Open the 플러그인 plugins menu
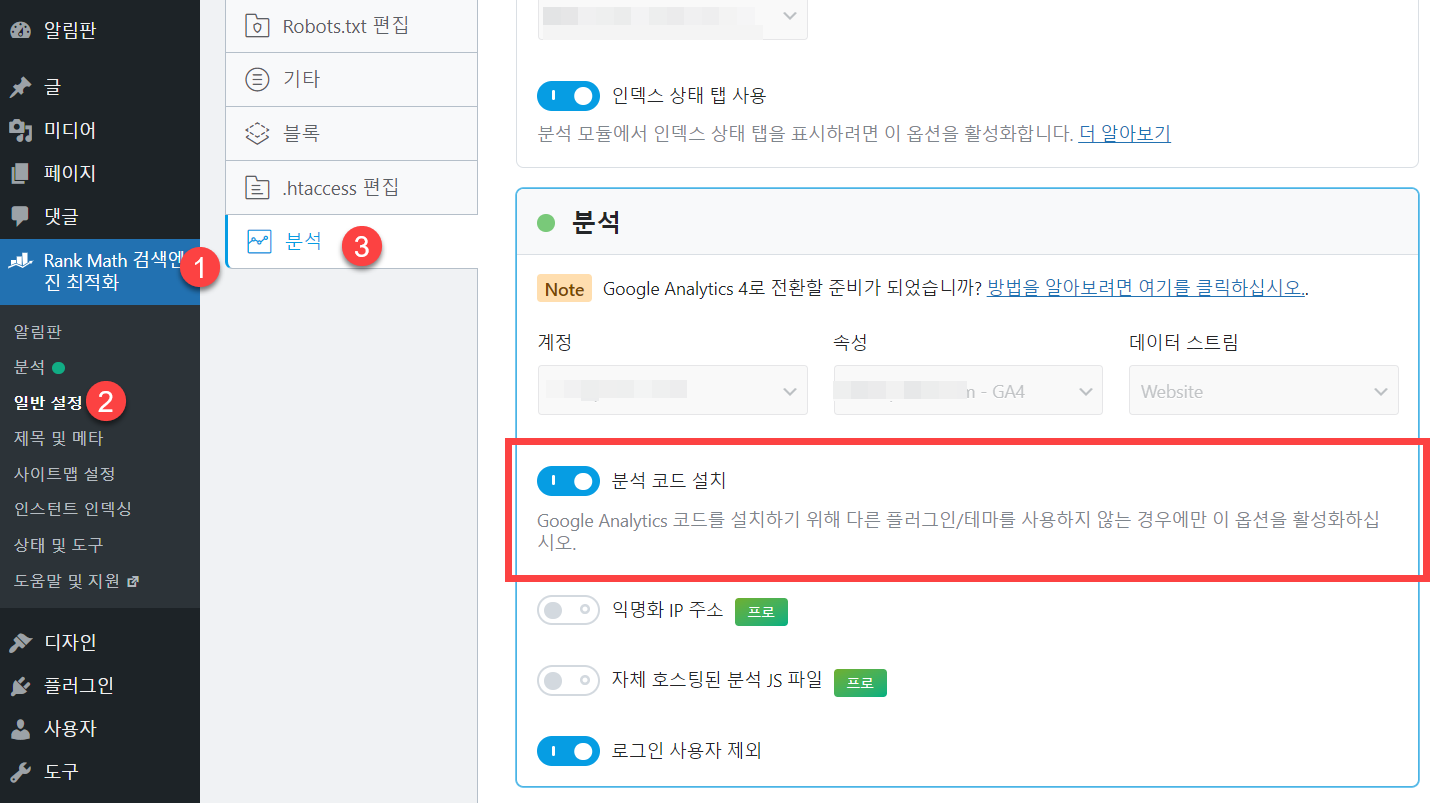The height and width of the screenshot is (803, 1447). [x=100, y=685]
